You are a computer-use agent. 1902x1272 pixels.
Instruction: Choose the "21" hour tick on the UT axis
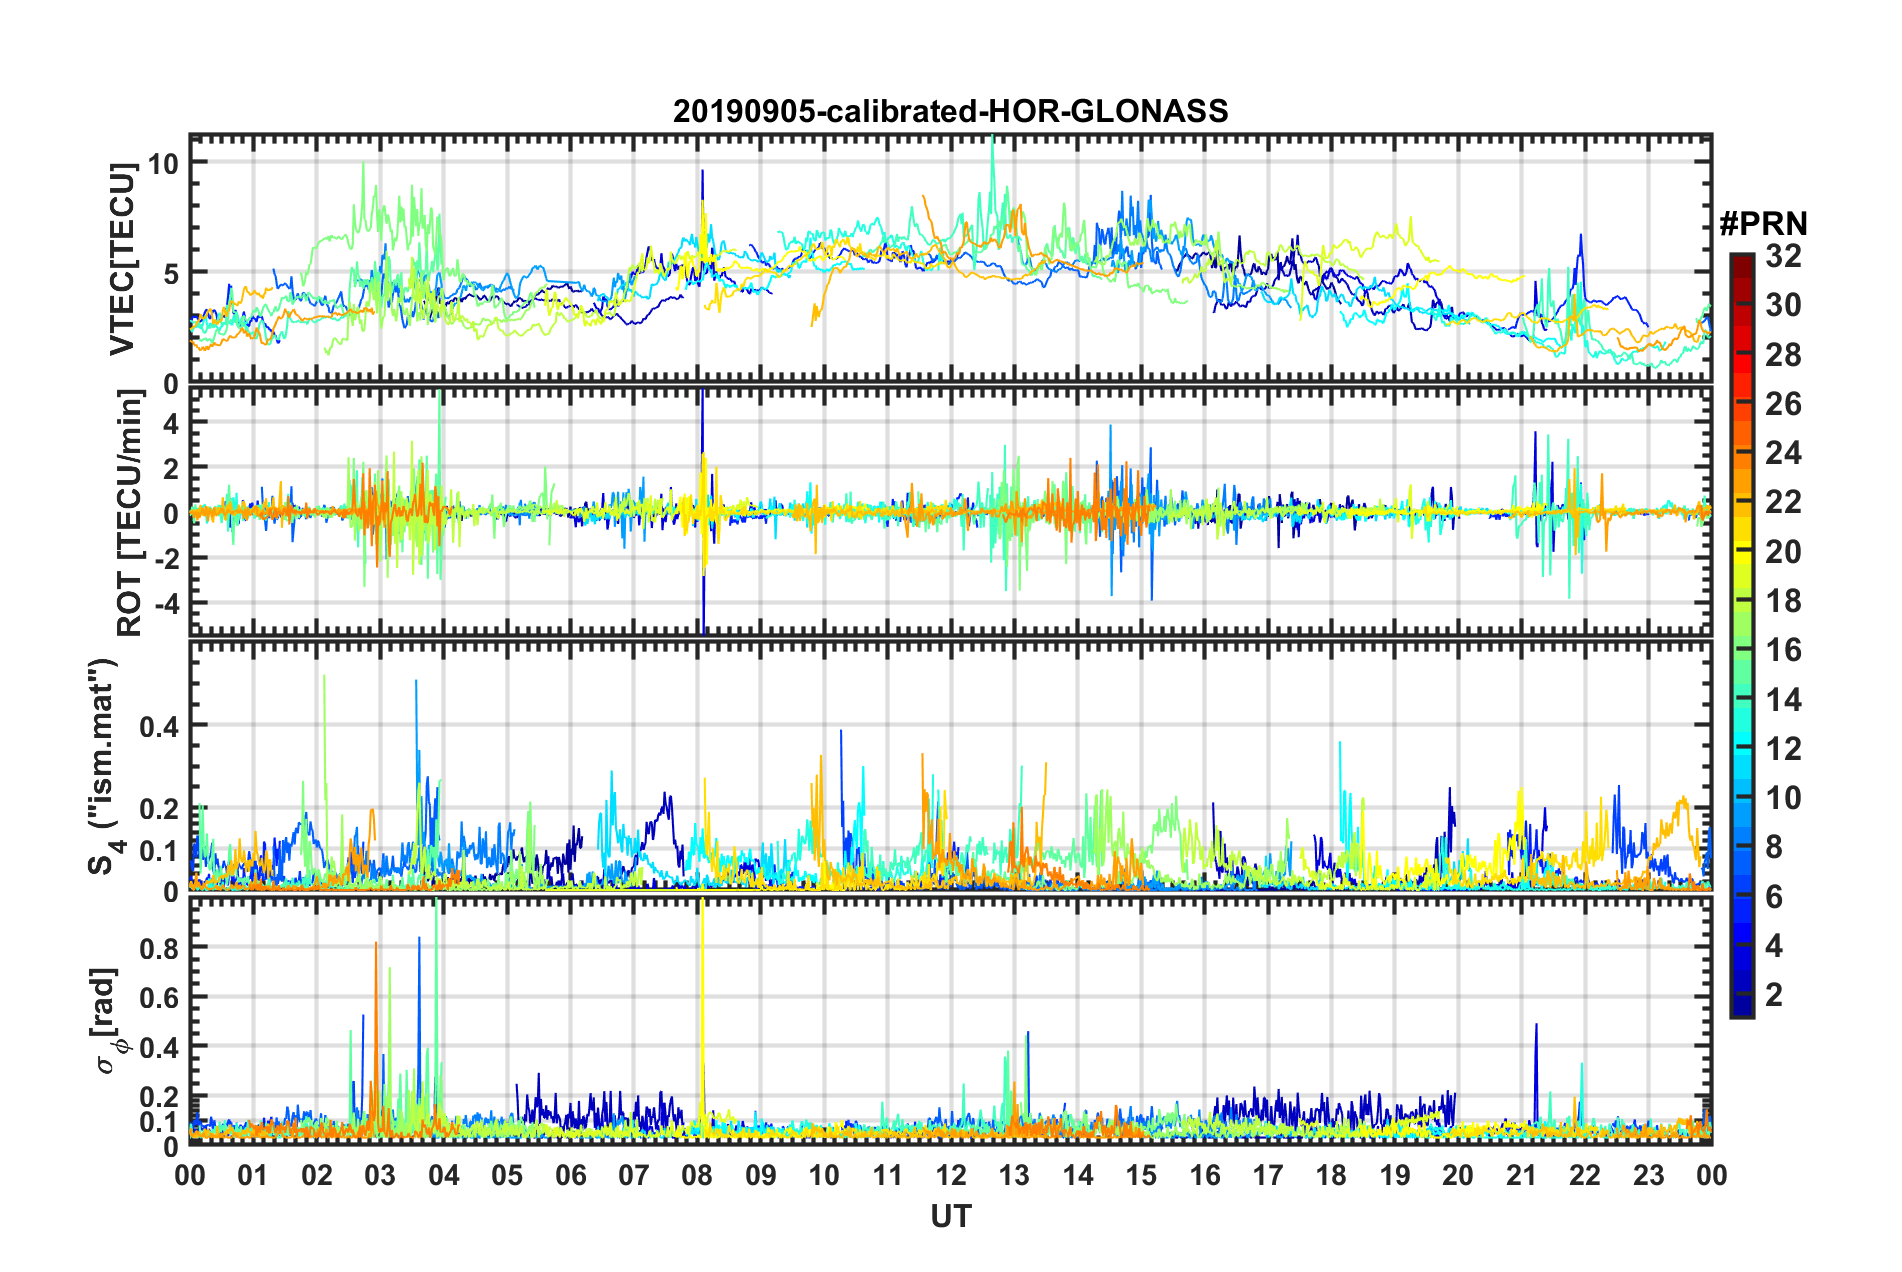1521,1175
